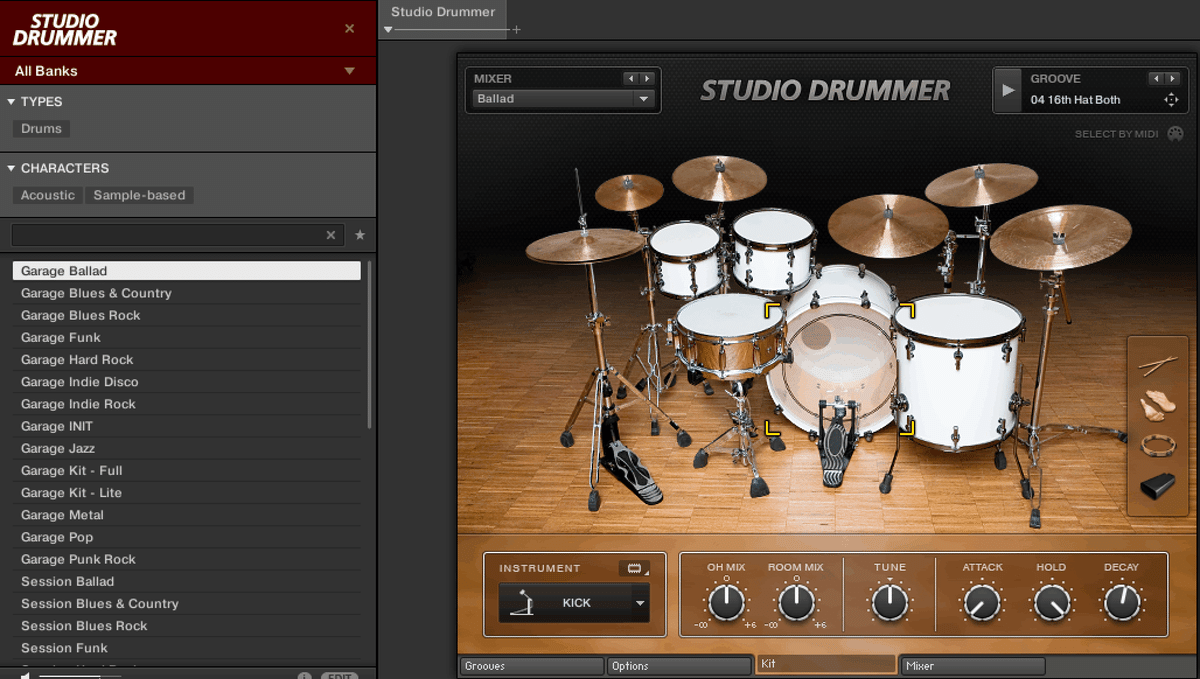Click the TUNE knob
1200x679 pixels.
890,602
